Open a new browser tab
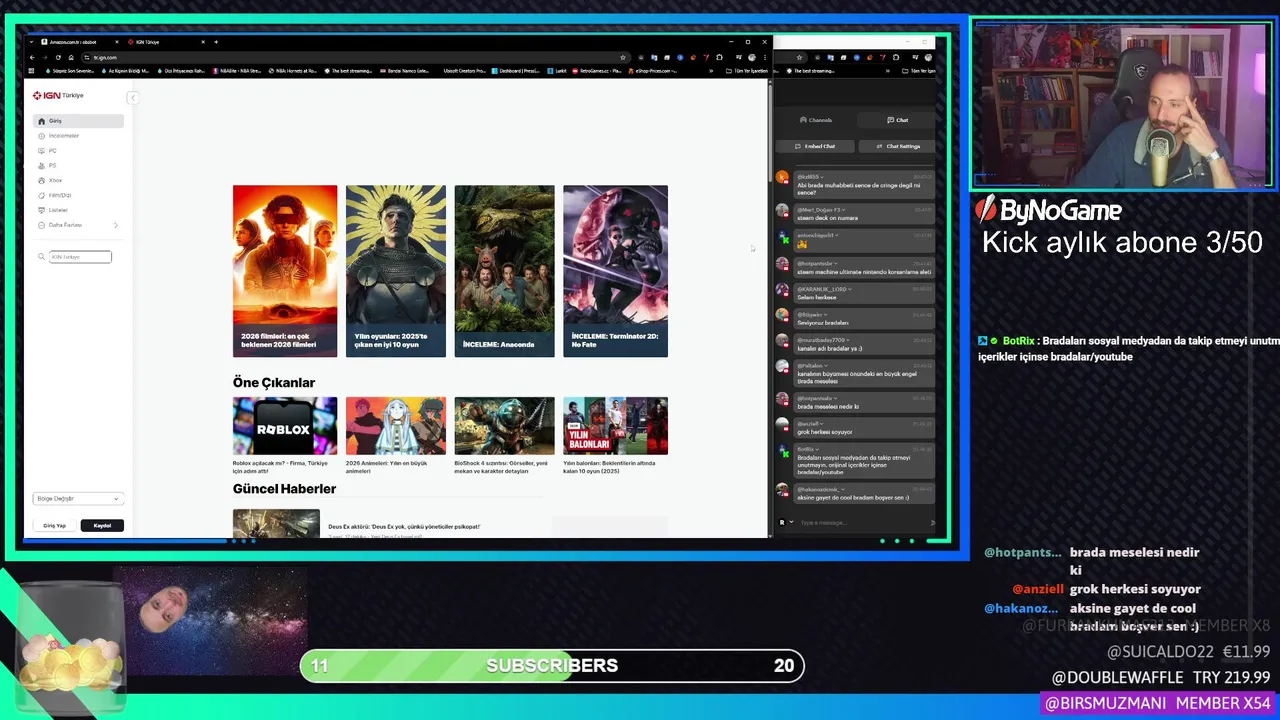Image resolution: width=1280 pixels, height=720 pixels. click(x=216, y=42)
